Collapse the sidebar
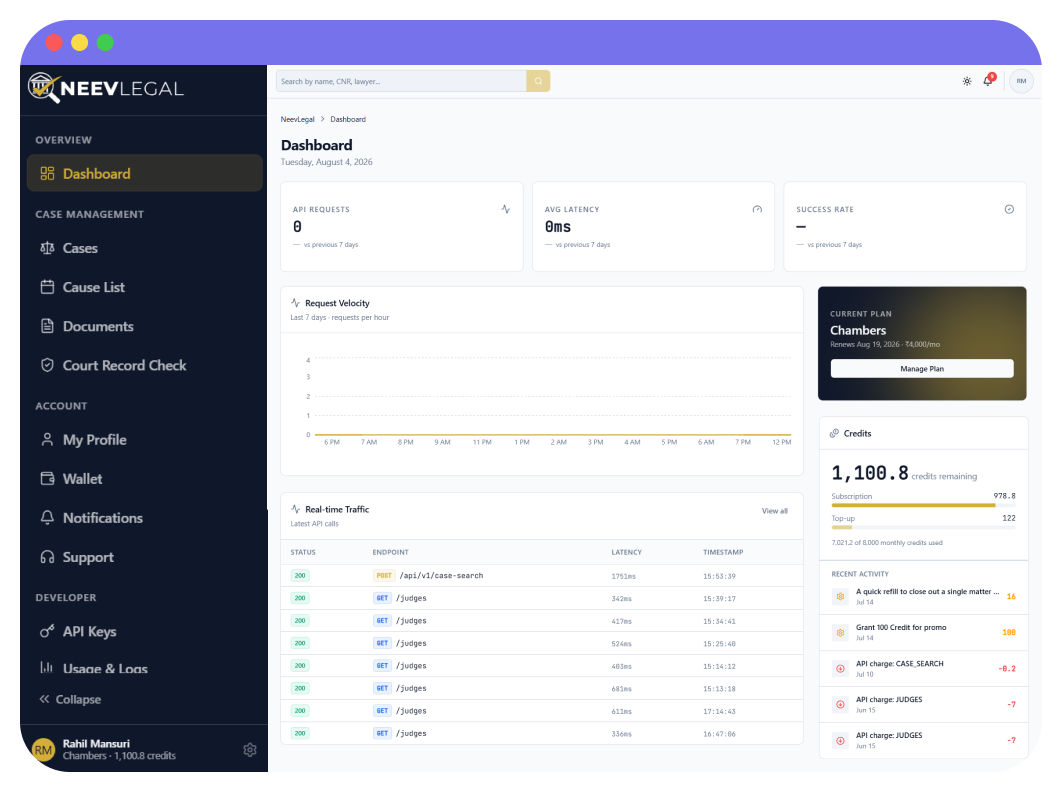1062x792 pixels. click(70, 699)
